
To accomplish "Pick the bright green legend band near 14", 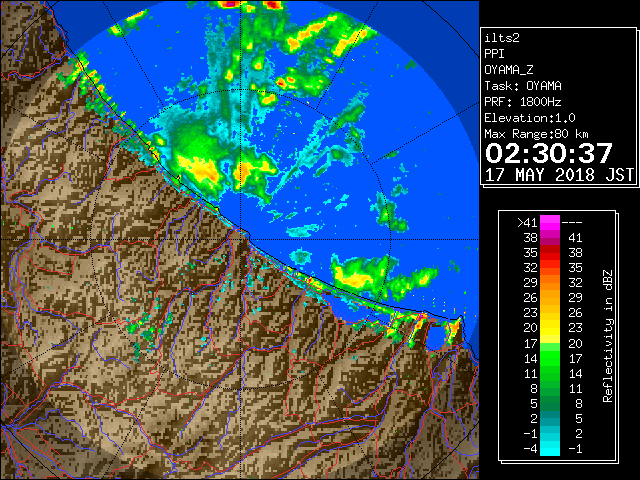I will click(x=550, y=358).
